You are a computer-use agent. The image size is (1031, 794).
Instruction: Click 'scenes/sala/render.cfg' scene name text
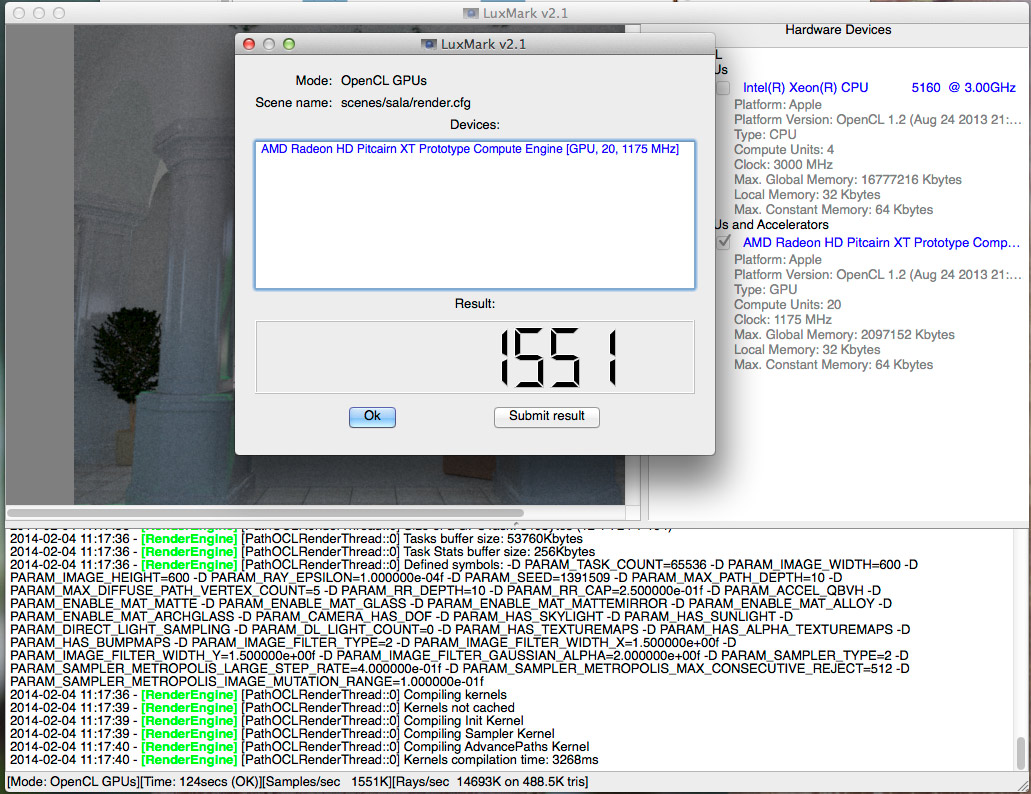[x=406, y=103]
